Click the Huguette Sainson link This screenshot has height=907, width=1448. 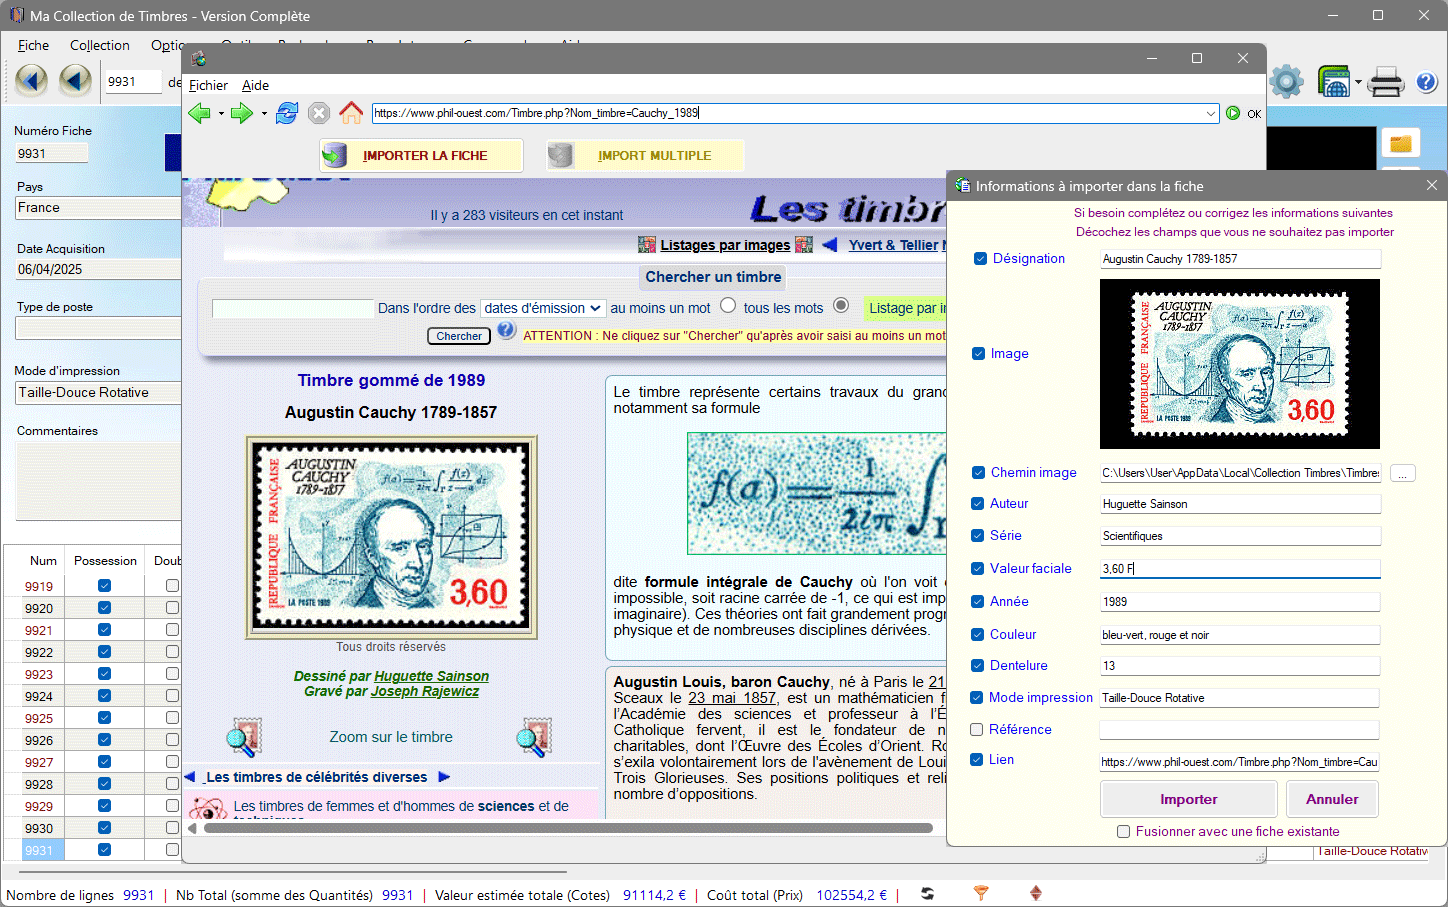point(431,677)
